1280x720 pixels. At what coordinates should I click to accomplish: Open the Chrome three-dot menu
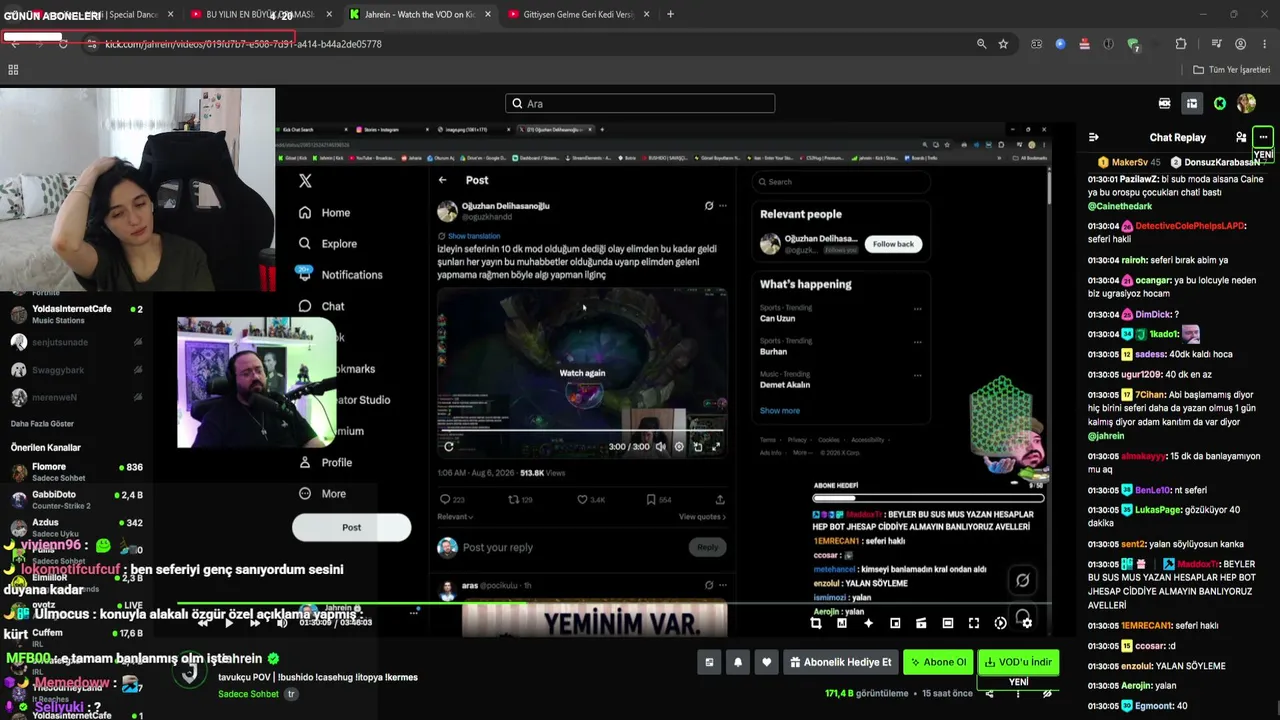click(x=1263, y=44)
